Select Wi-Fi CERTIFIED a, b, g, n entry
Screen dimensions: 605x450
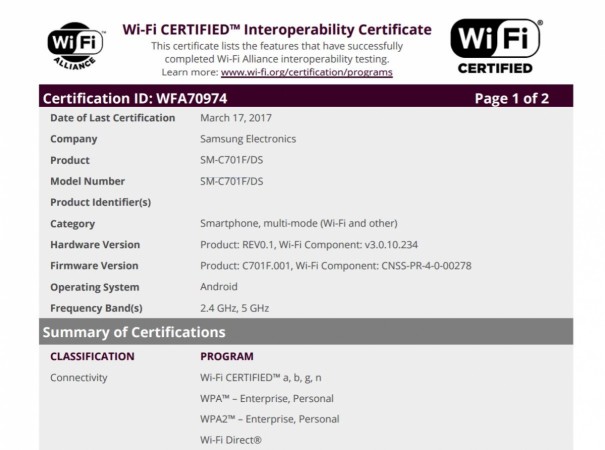261,377
